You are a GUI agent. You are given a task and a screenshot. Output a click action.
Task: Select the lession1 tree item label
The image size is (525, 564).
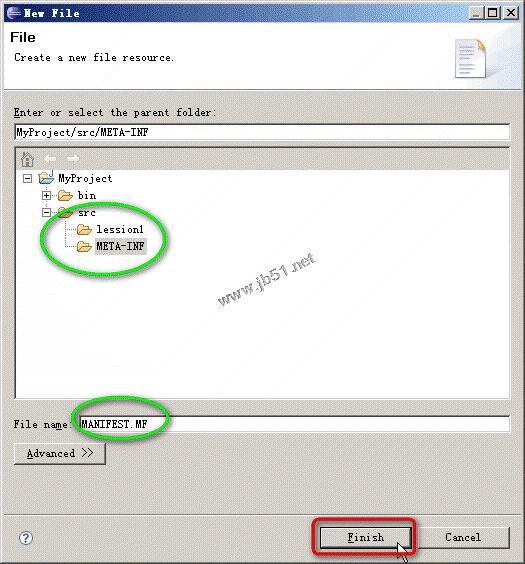[x=120, y=229]
